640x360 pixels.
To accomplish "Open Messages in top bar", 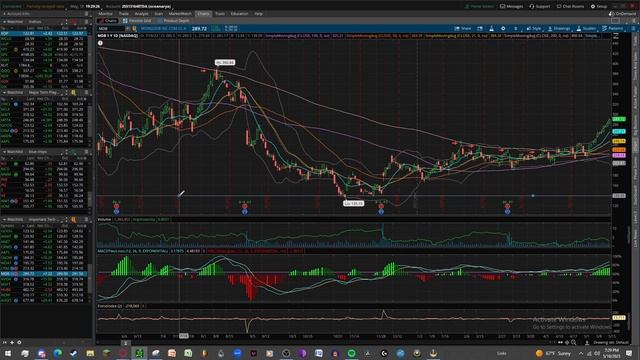I will coord(511,6).
